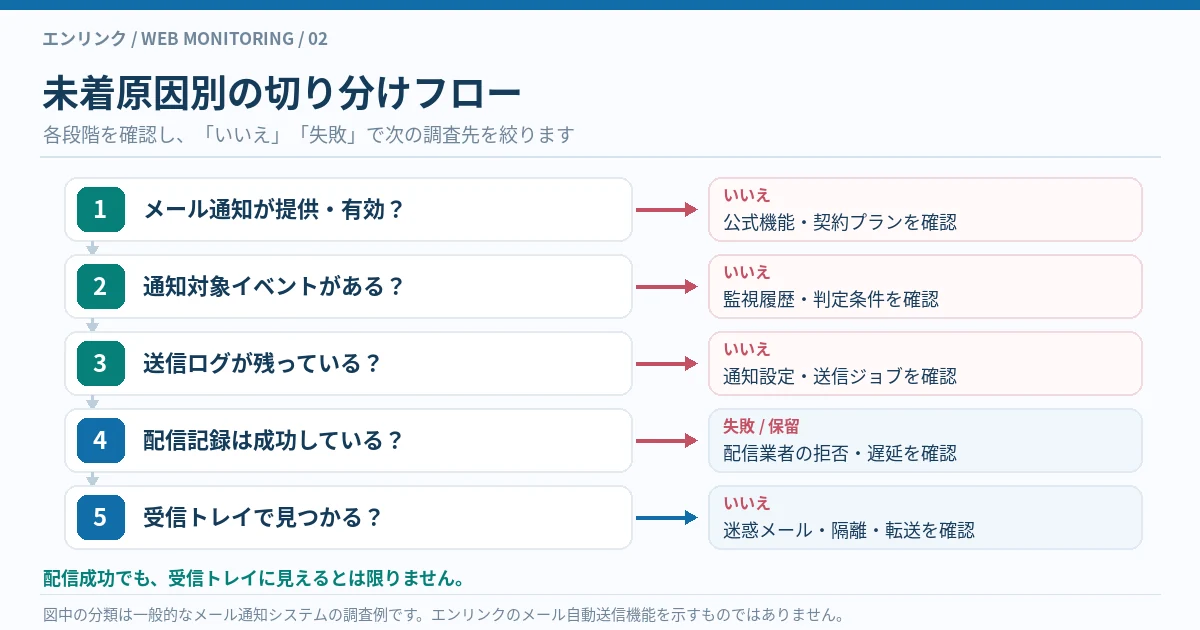Click the step 3 number badge
This screenshot has height=630, width=1200.
click(101, 363)
